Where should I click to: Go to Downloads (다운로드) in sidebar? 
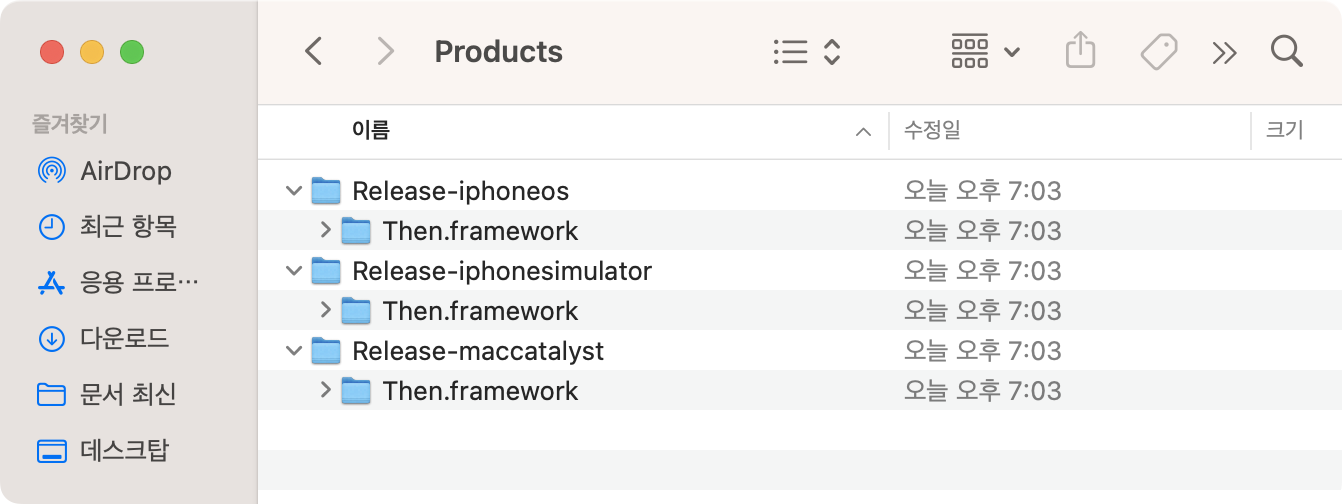tap(124, 338)
